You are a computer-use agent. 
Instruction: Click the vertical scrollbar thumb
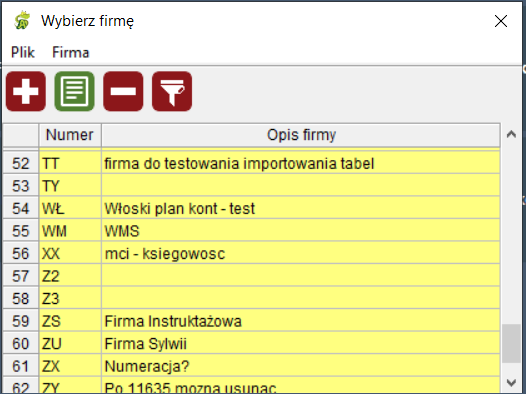click(x=511, y=343)
